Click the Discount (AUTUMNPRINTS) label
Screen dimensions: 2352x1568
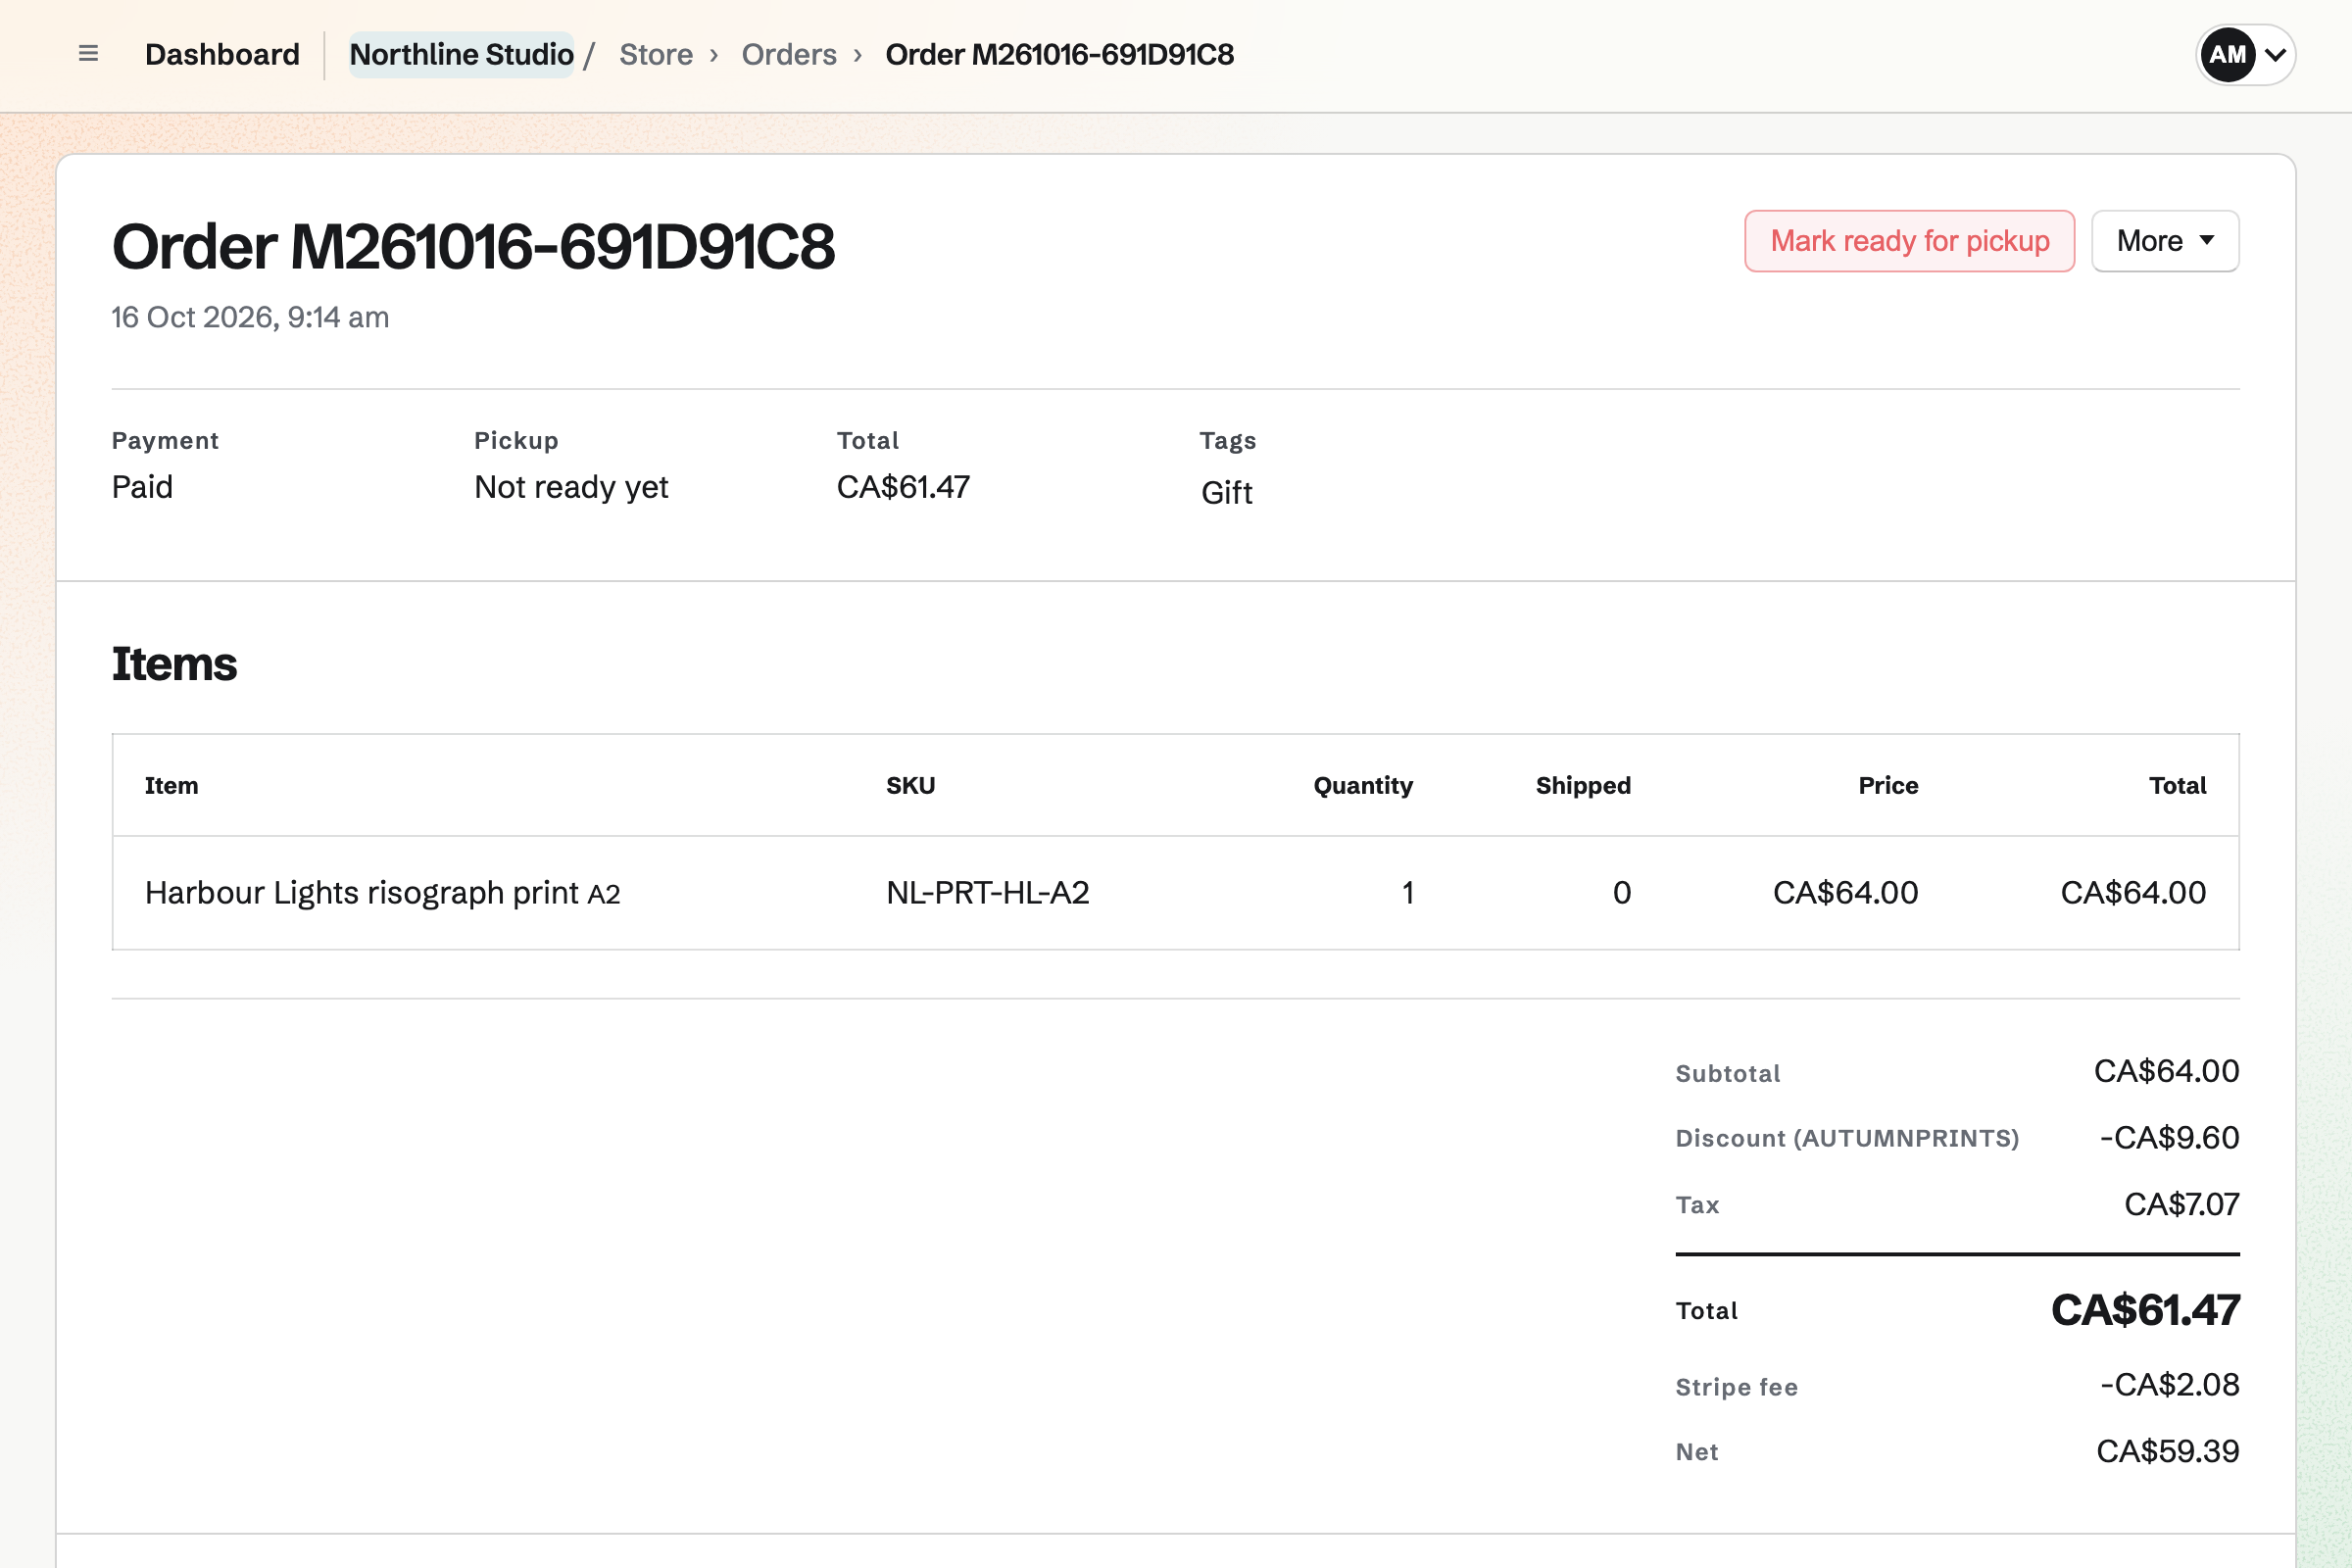coord(1847,1139)
